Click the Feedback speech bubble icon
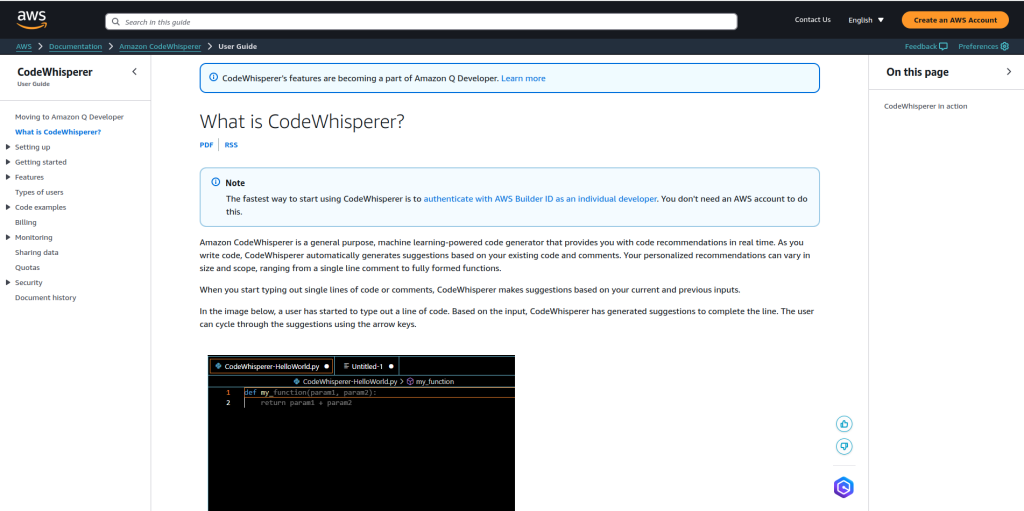 point(943,46)
